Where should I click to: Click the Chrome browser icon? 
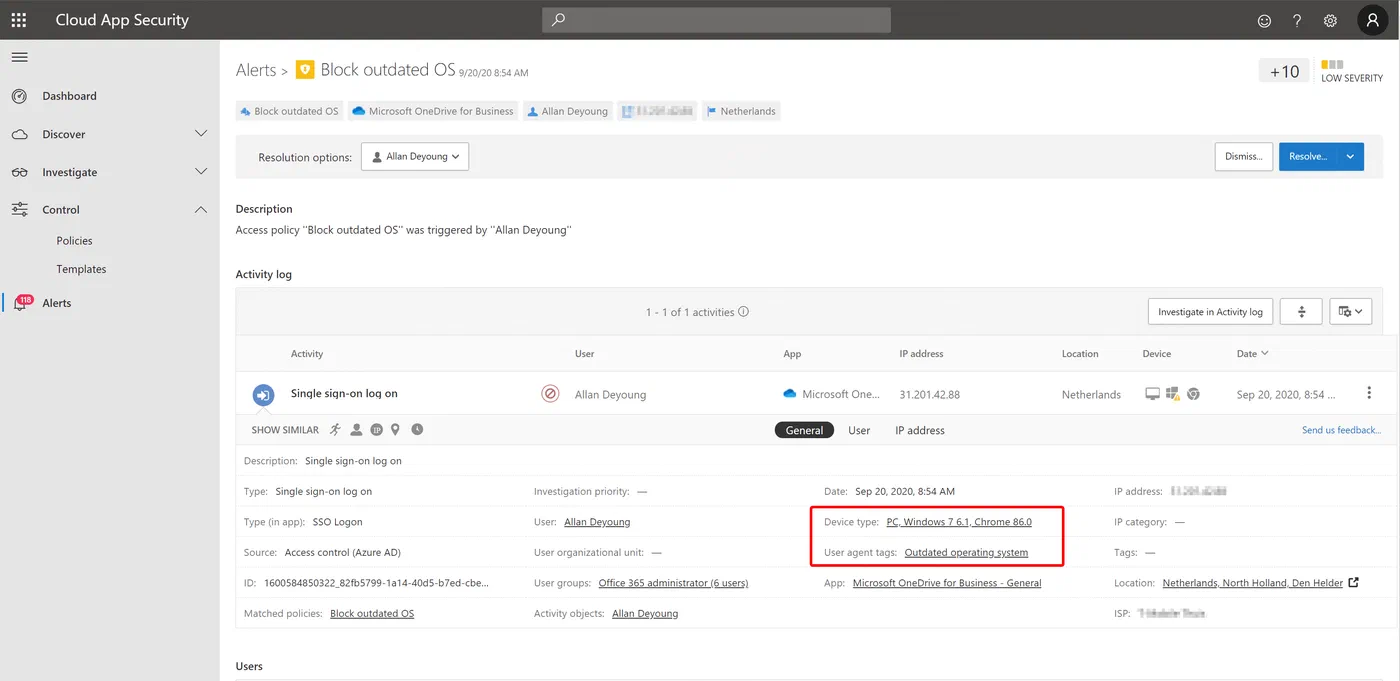1193,394
